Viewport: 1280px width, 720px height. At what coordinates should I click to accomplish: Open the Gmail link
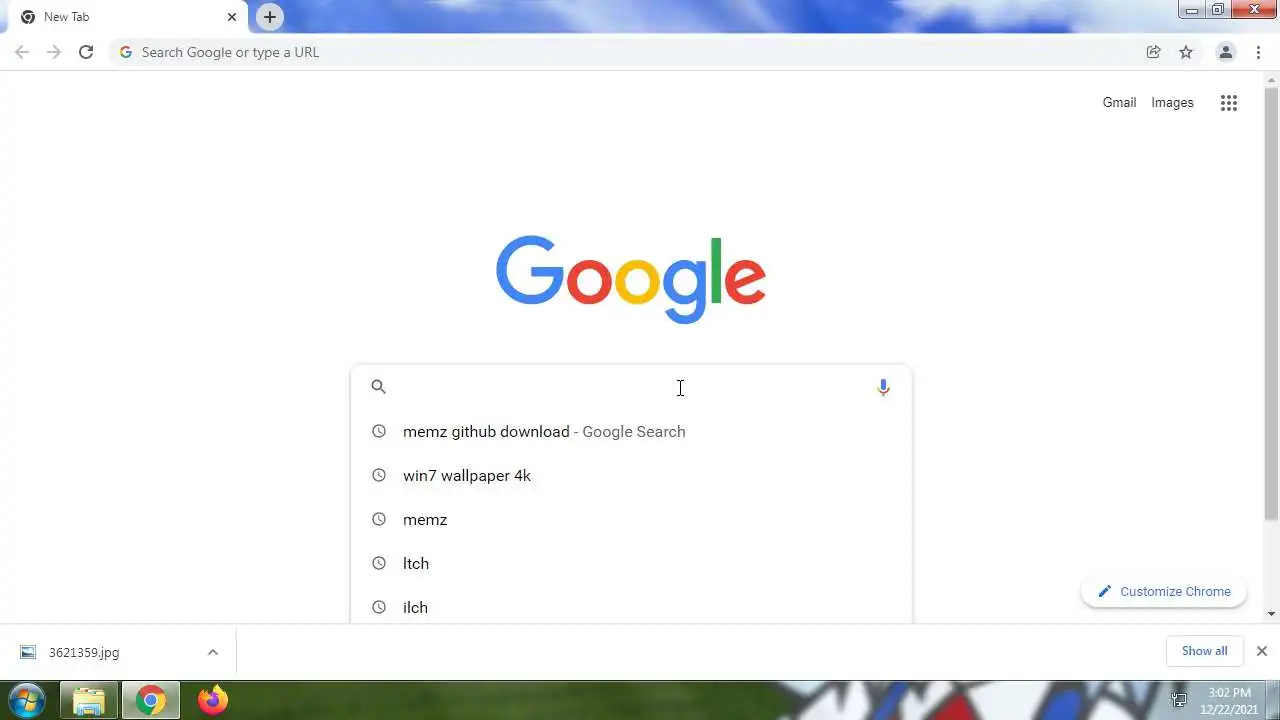pos(1119,102)
